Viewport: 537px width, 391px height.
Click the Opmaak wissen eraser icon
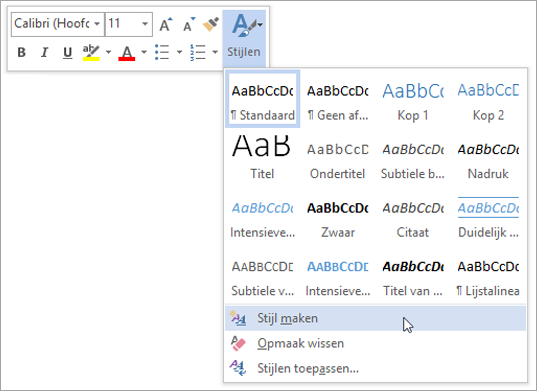pos(238,343)
